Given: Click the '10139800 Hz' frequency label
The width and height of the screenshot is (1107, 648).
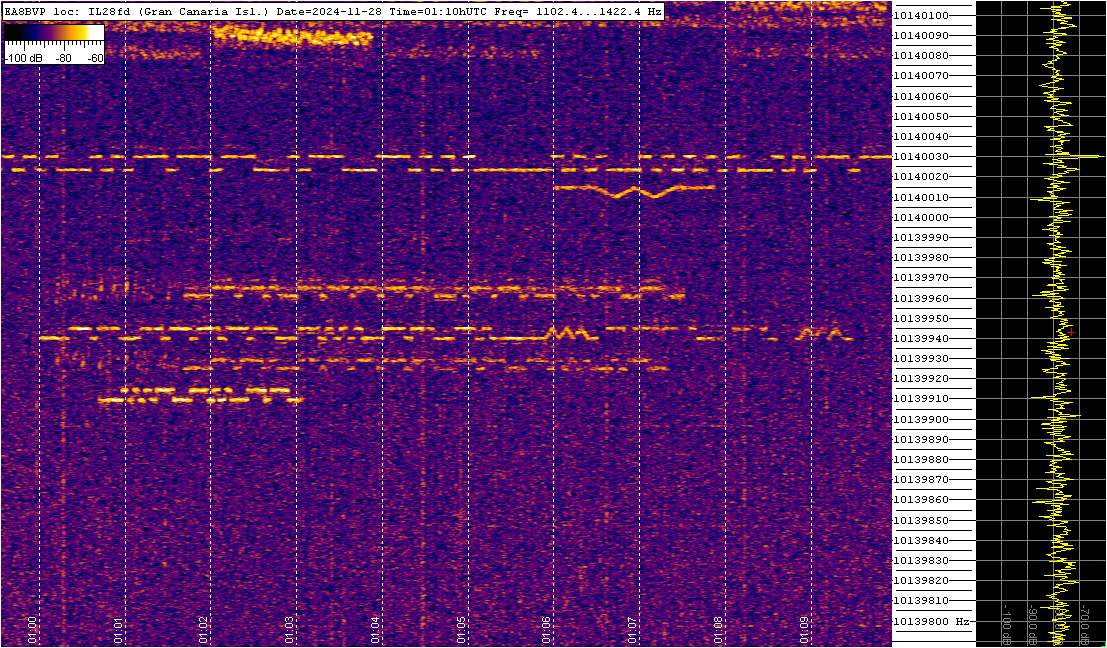Looking at the screenshot, I should click(930, 621).
